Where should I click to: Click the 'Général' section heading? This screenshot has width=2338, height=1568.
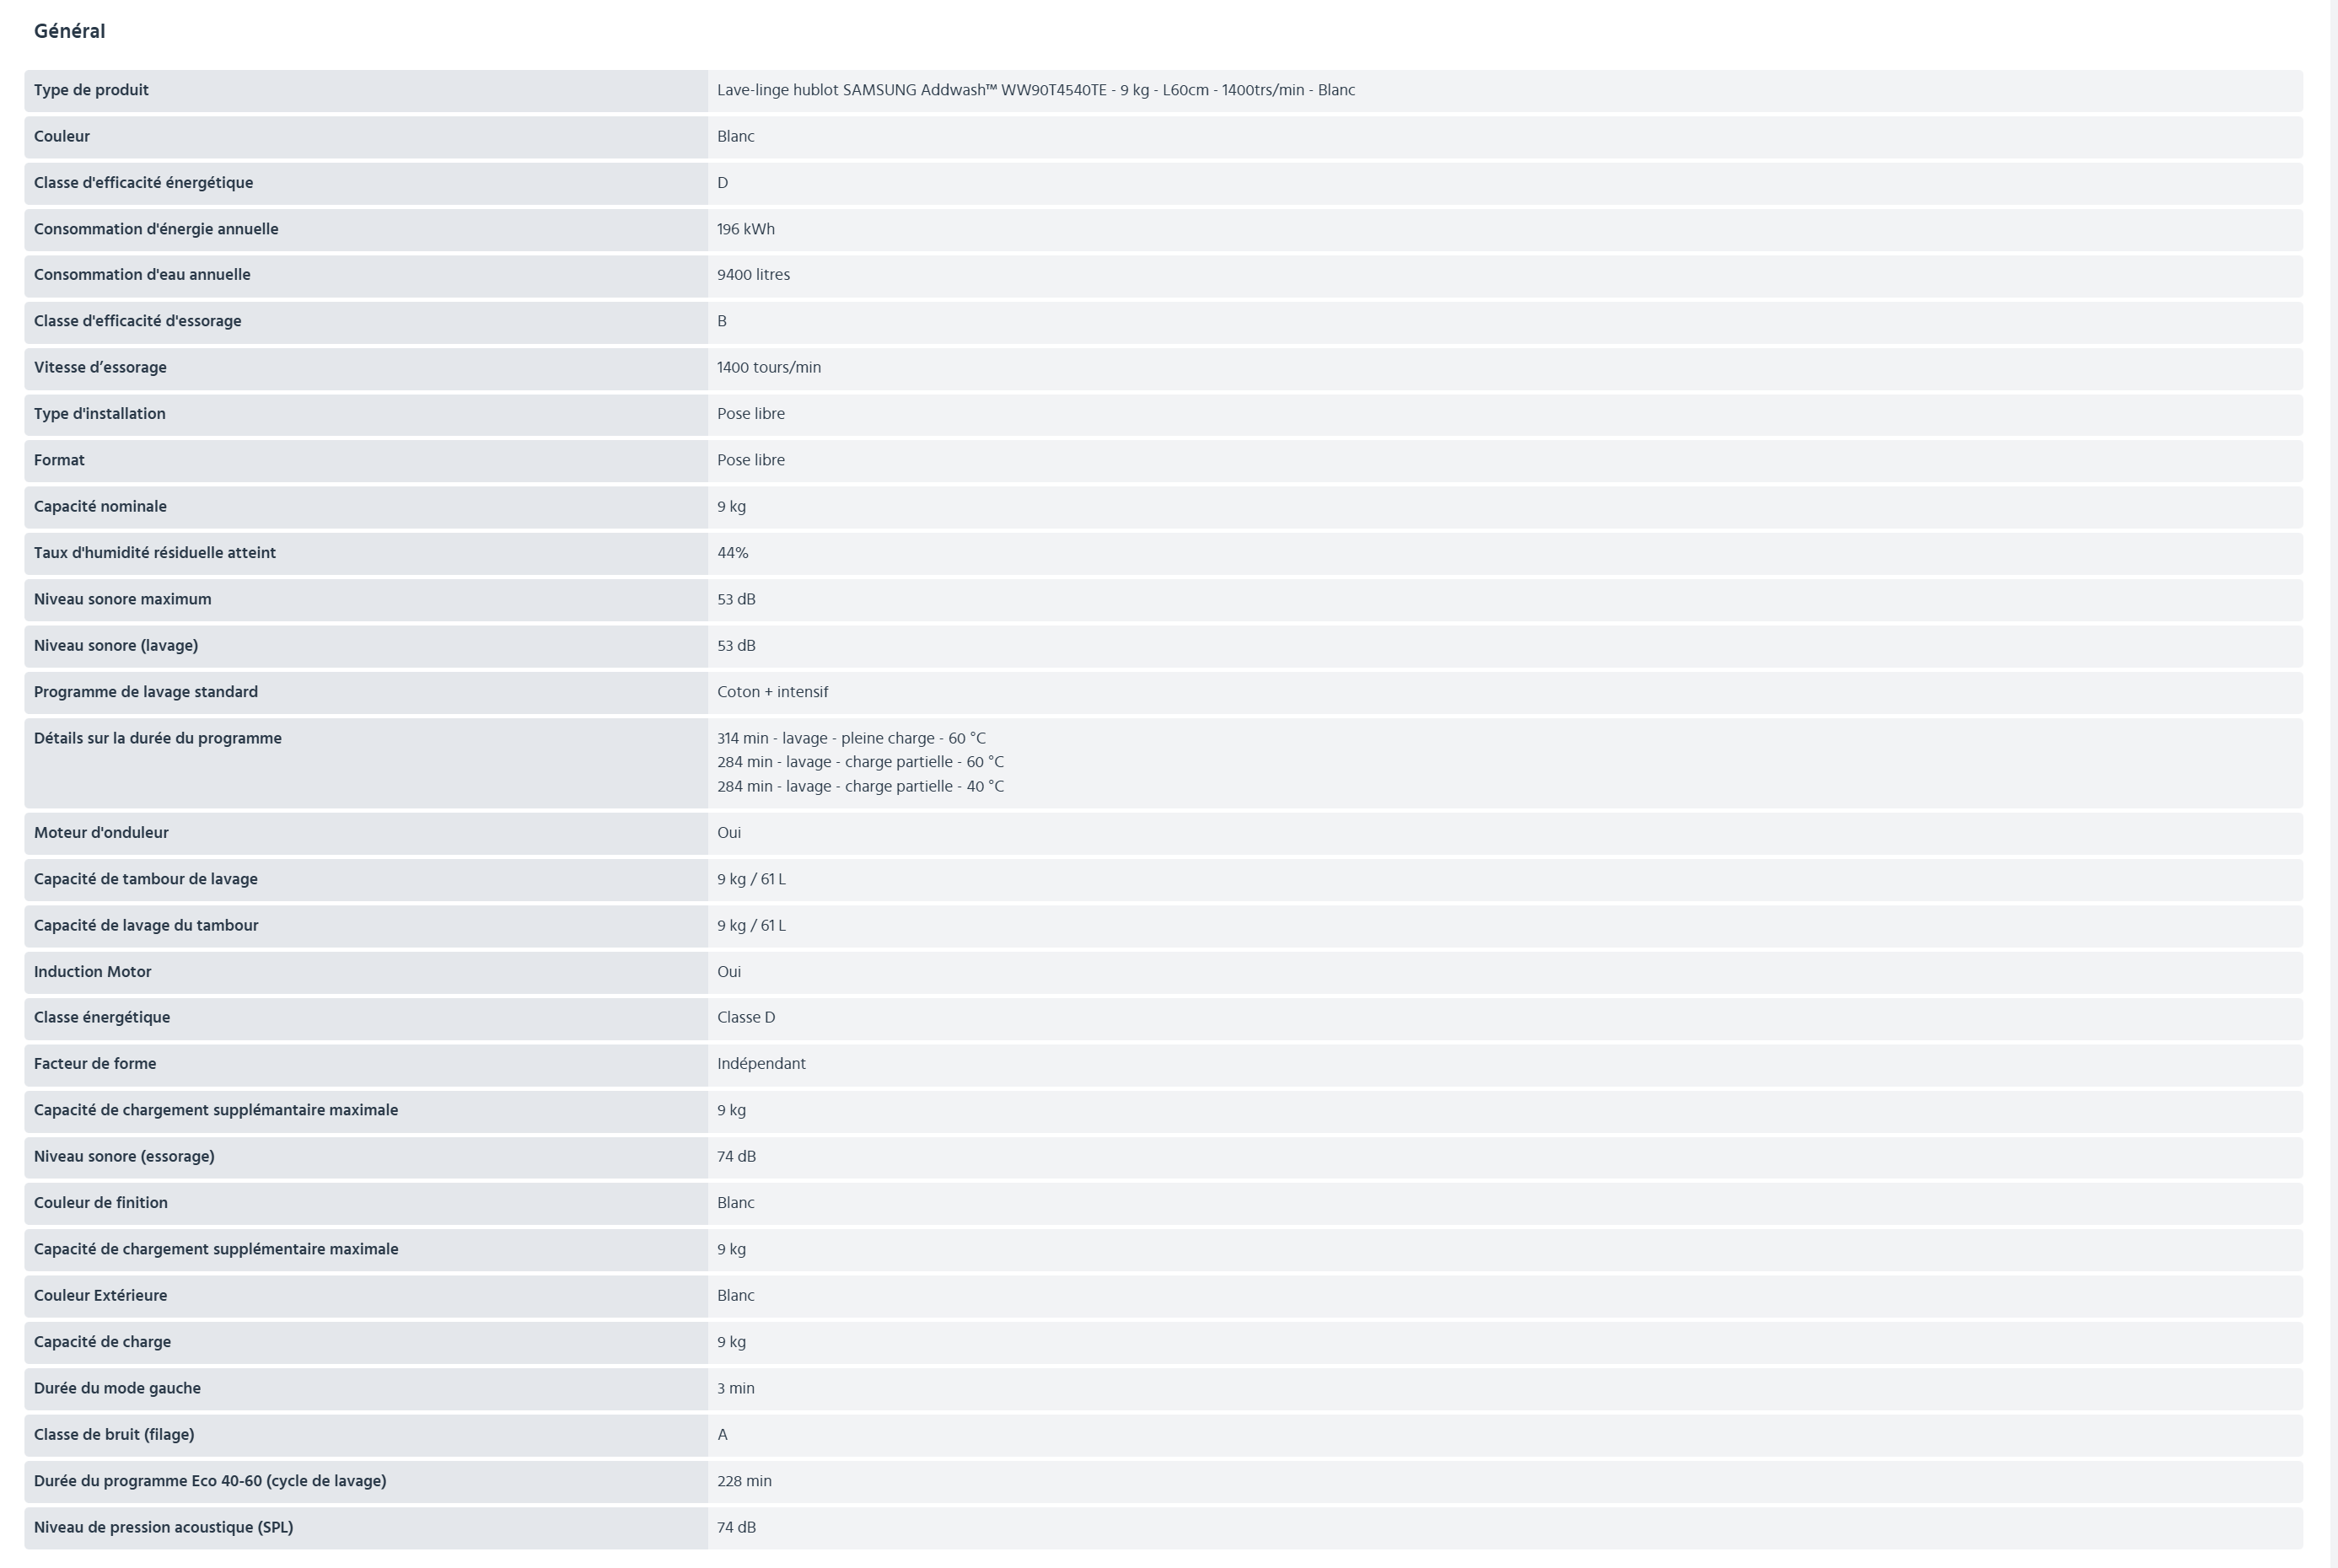pos(69,31)
